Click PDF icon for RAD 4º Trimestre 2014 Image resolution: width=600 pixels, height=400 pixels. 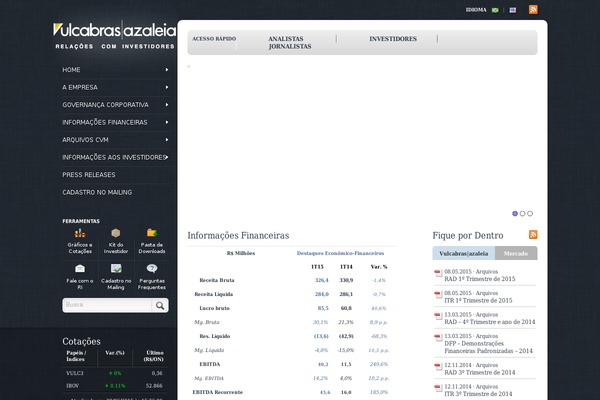438,316
